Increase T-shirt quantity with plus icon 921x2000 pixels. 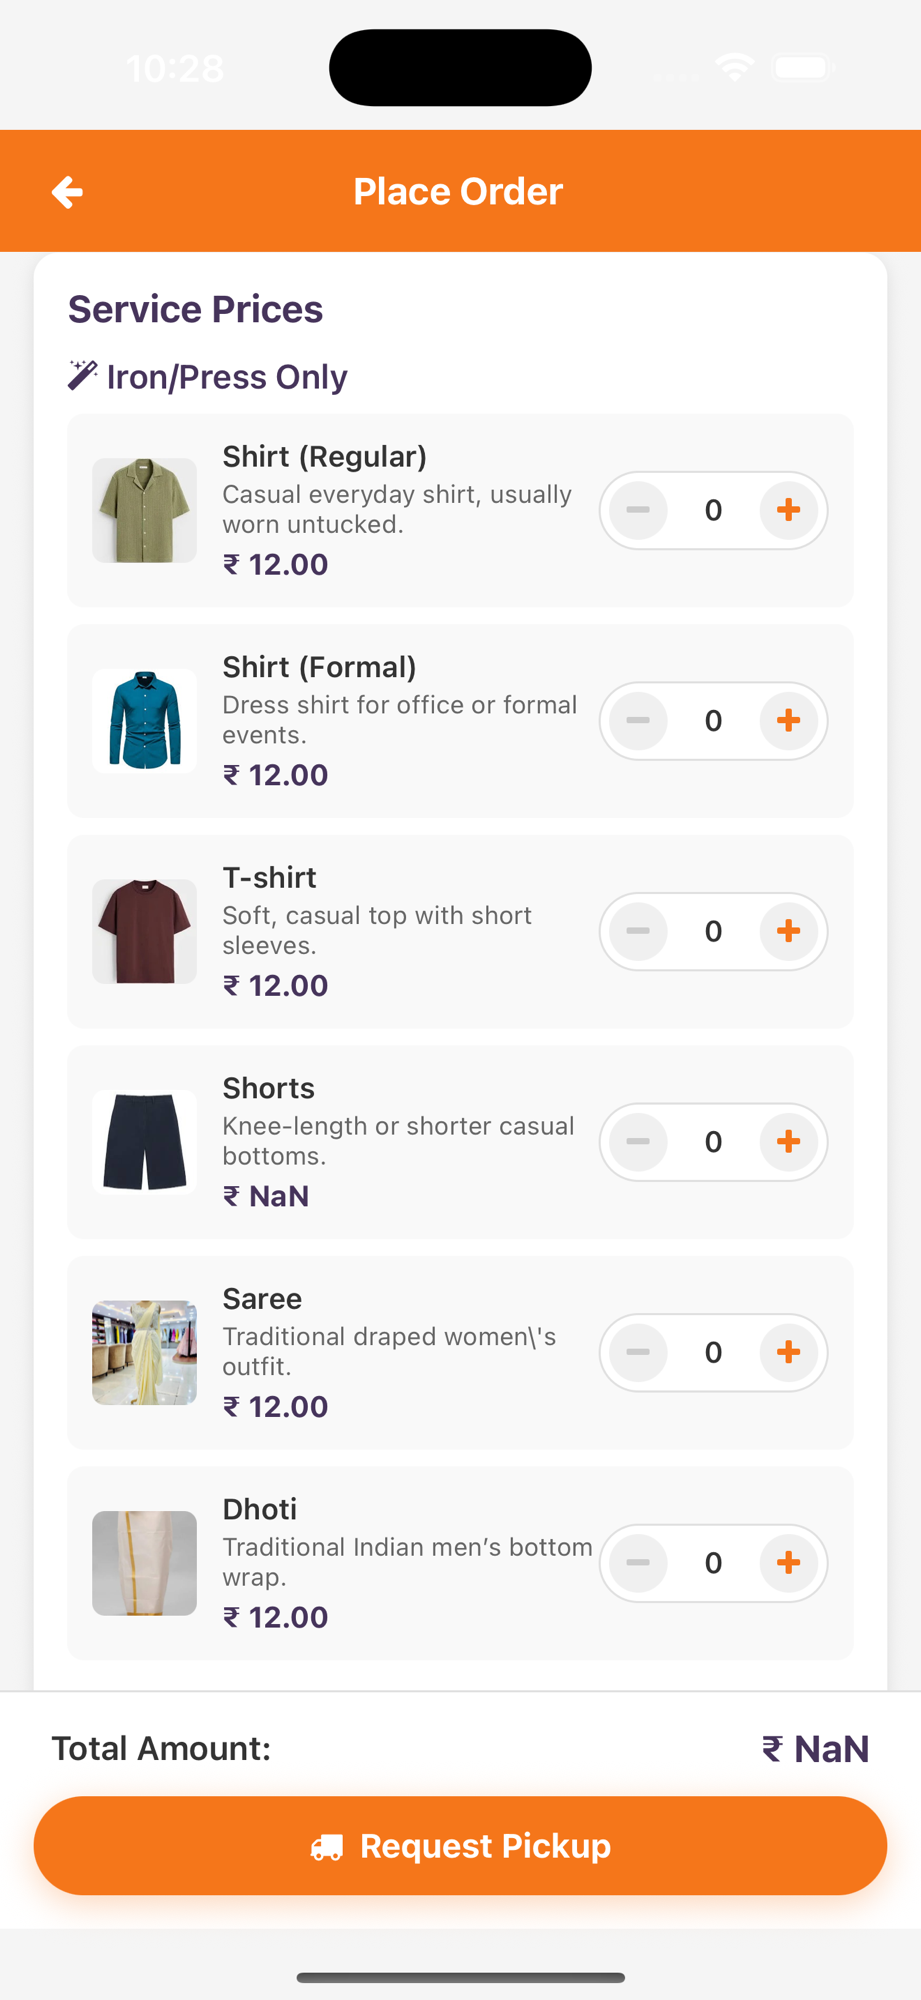[x=788, y=931]
